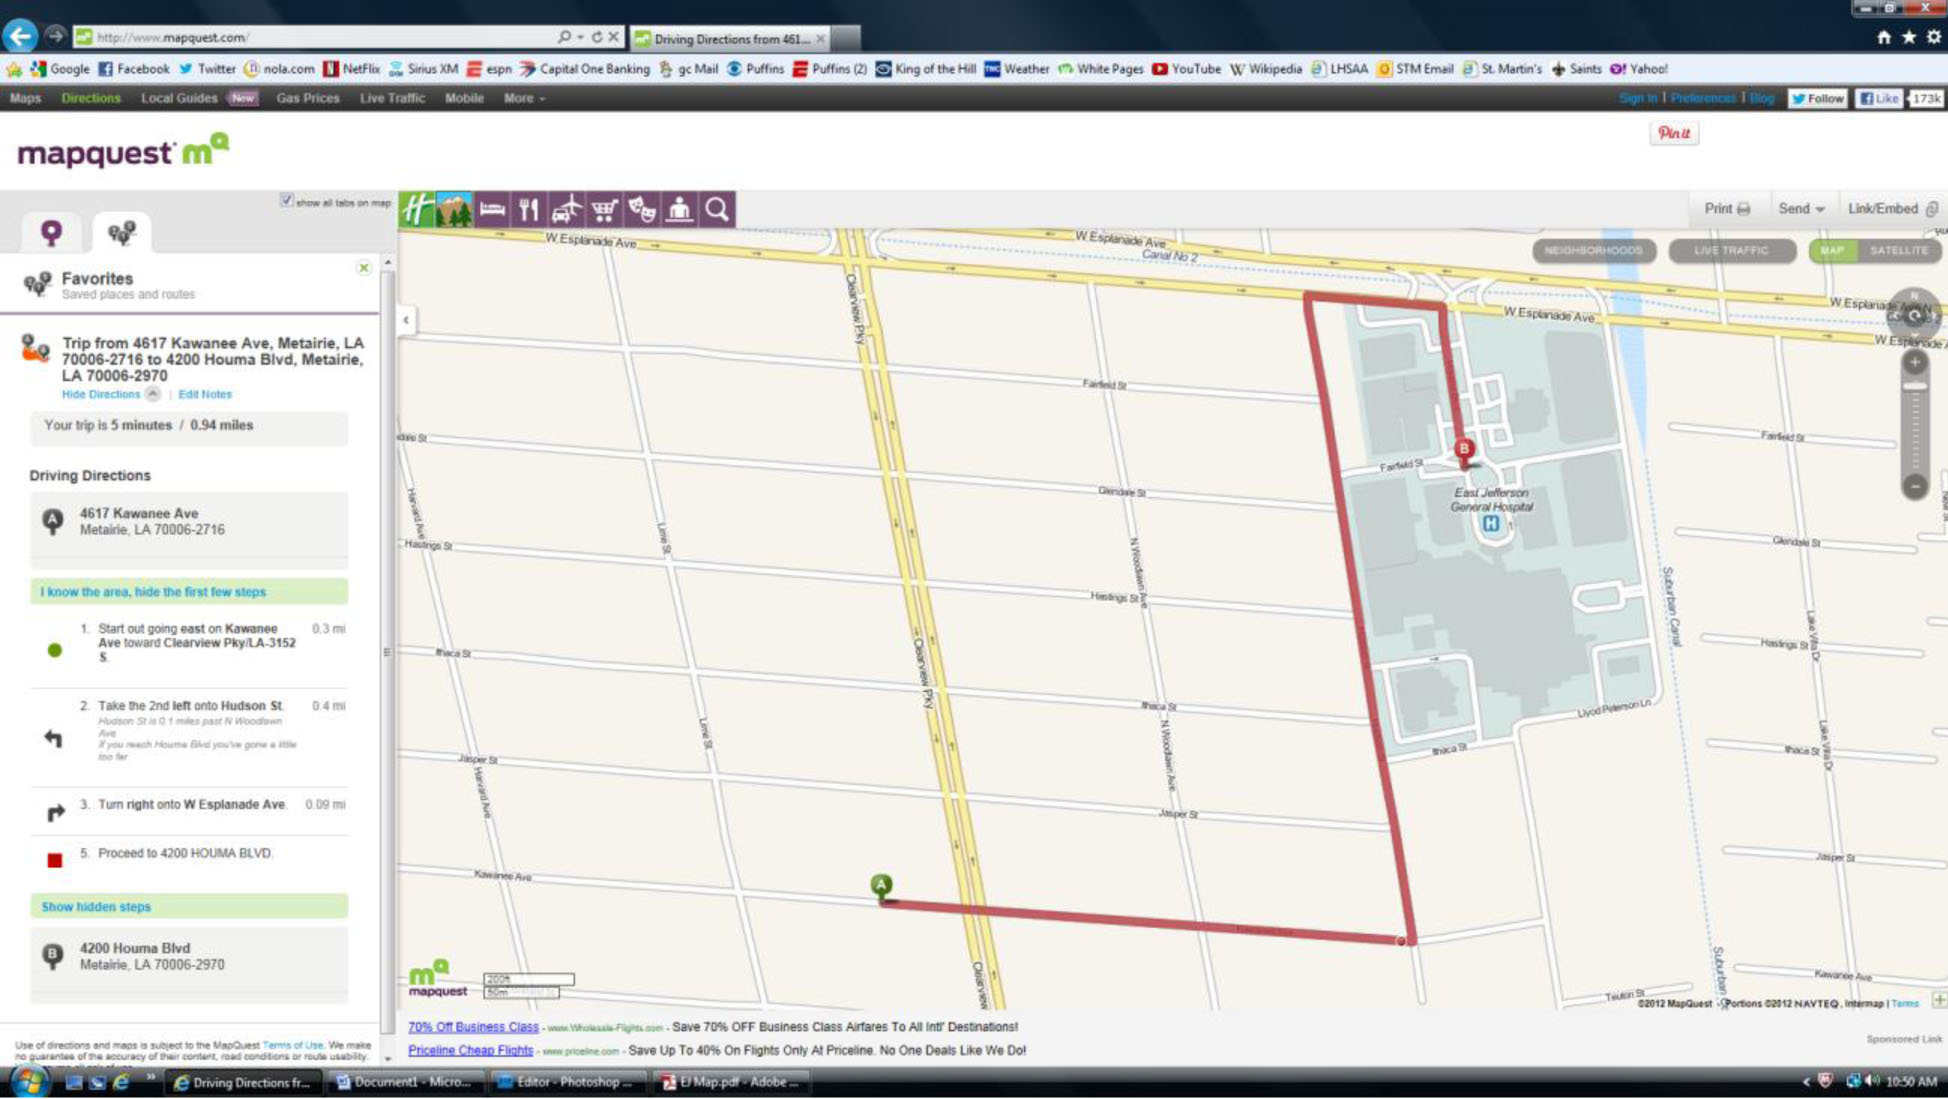This screenshot has width=1948, height=1099.
Task: Click the destination marker B on the map
Action: click(1464, 450)
